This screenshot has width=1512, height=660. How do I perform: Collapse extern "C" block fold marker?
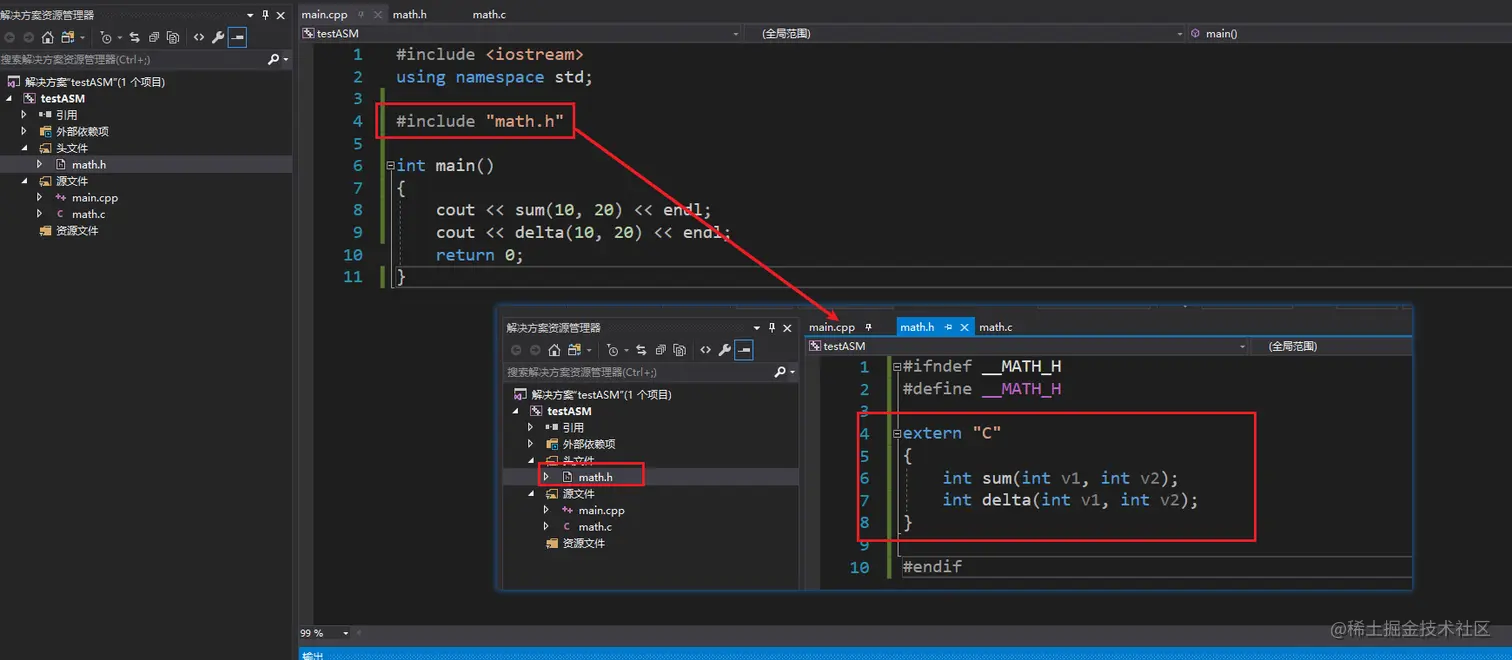point(897,434)
